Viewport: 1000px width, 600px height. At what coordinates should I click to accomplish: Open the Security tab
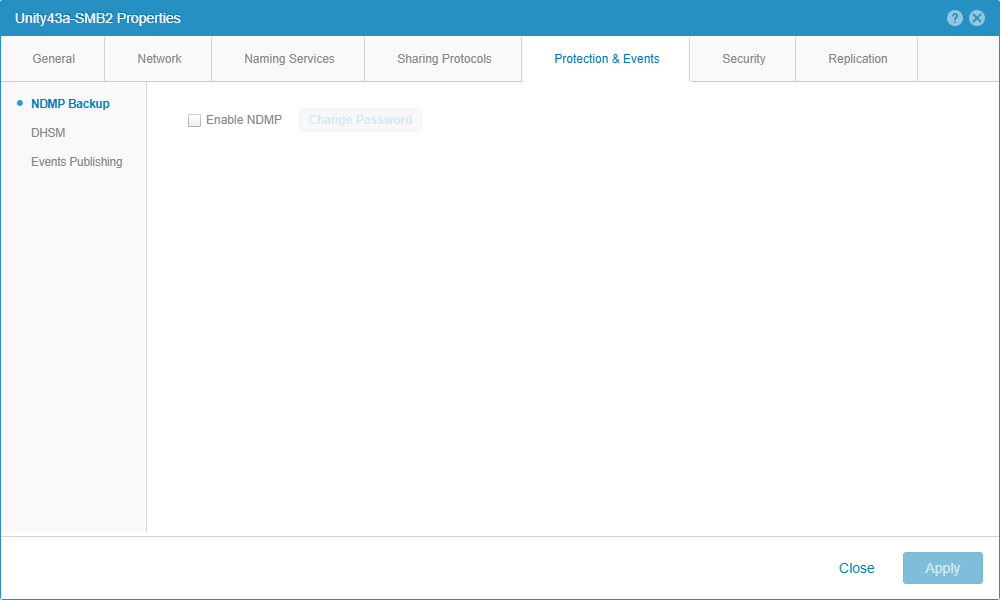click(743, 59)
